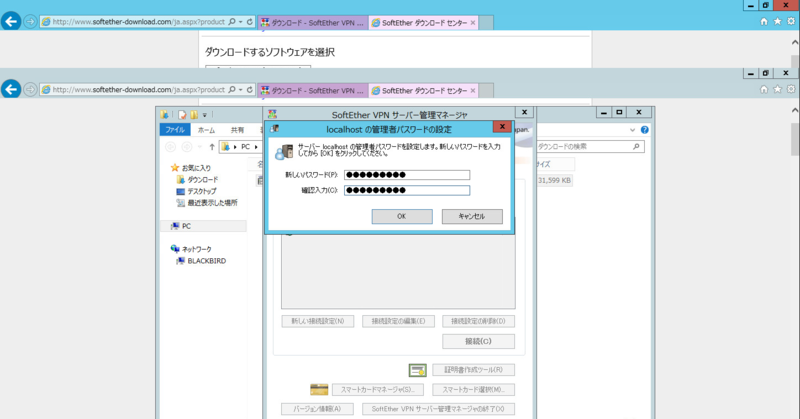Open スマートカードマネージャ(S)
Viewport: 800px width, 419px height.
[378, 390]
